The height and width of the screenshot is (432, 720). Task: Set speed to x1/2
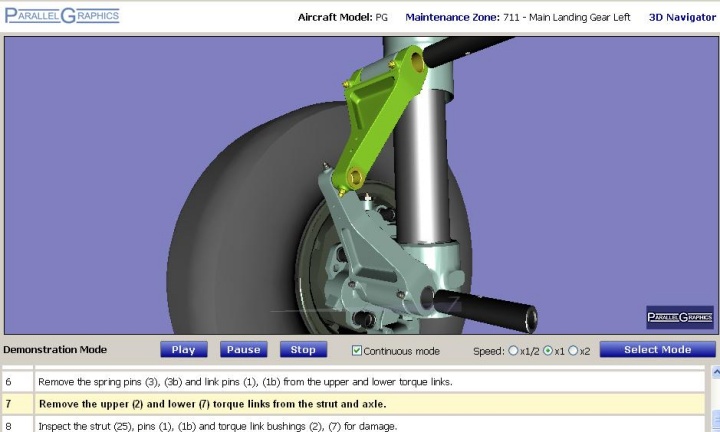pos(514,351)
